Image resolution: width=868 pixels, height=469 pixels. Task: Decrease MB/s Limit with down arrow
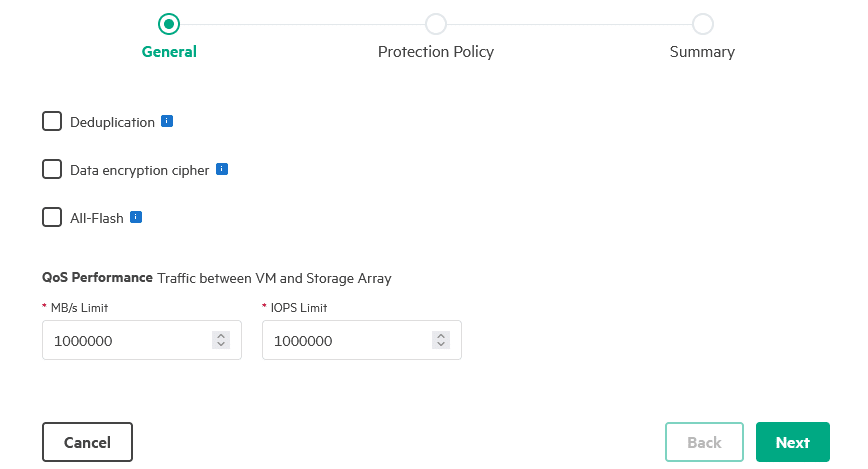[221, 344]
